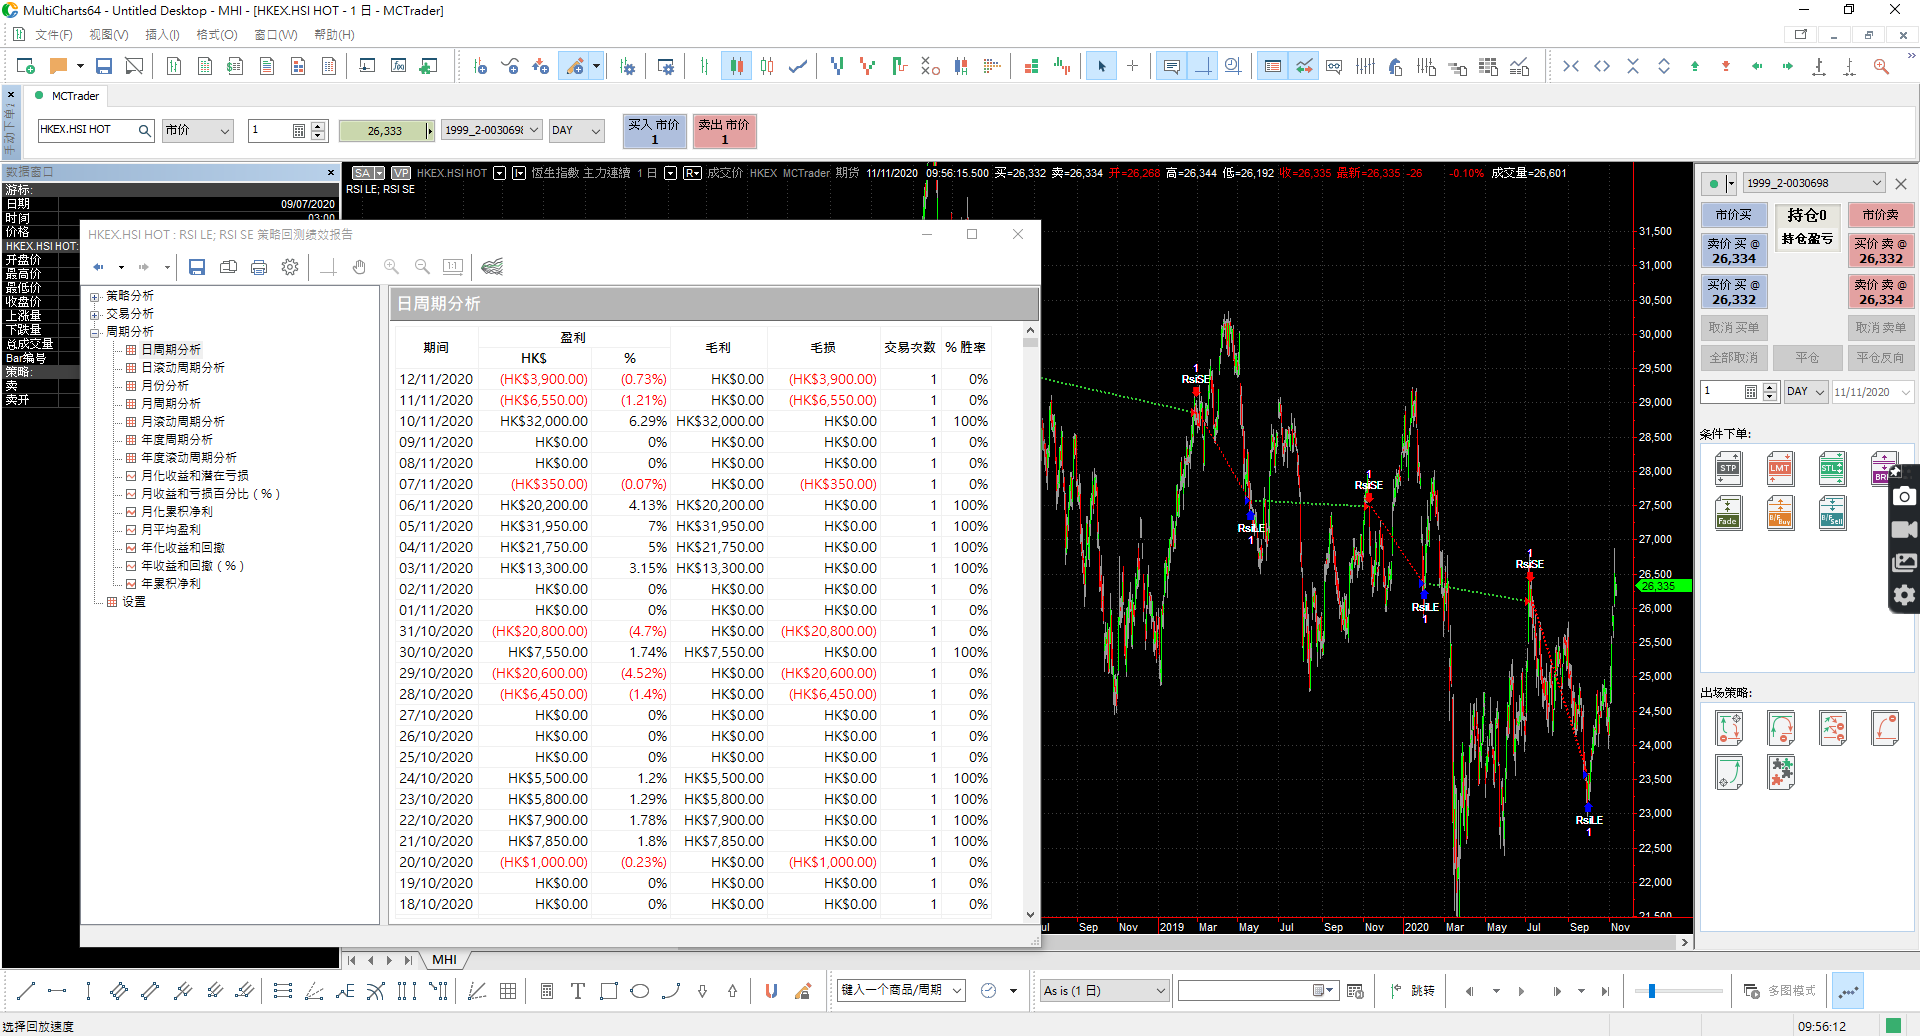Click the screenshot camera icon
Screen dimensions: 1920x1036
1904,497
